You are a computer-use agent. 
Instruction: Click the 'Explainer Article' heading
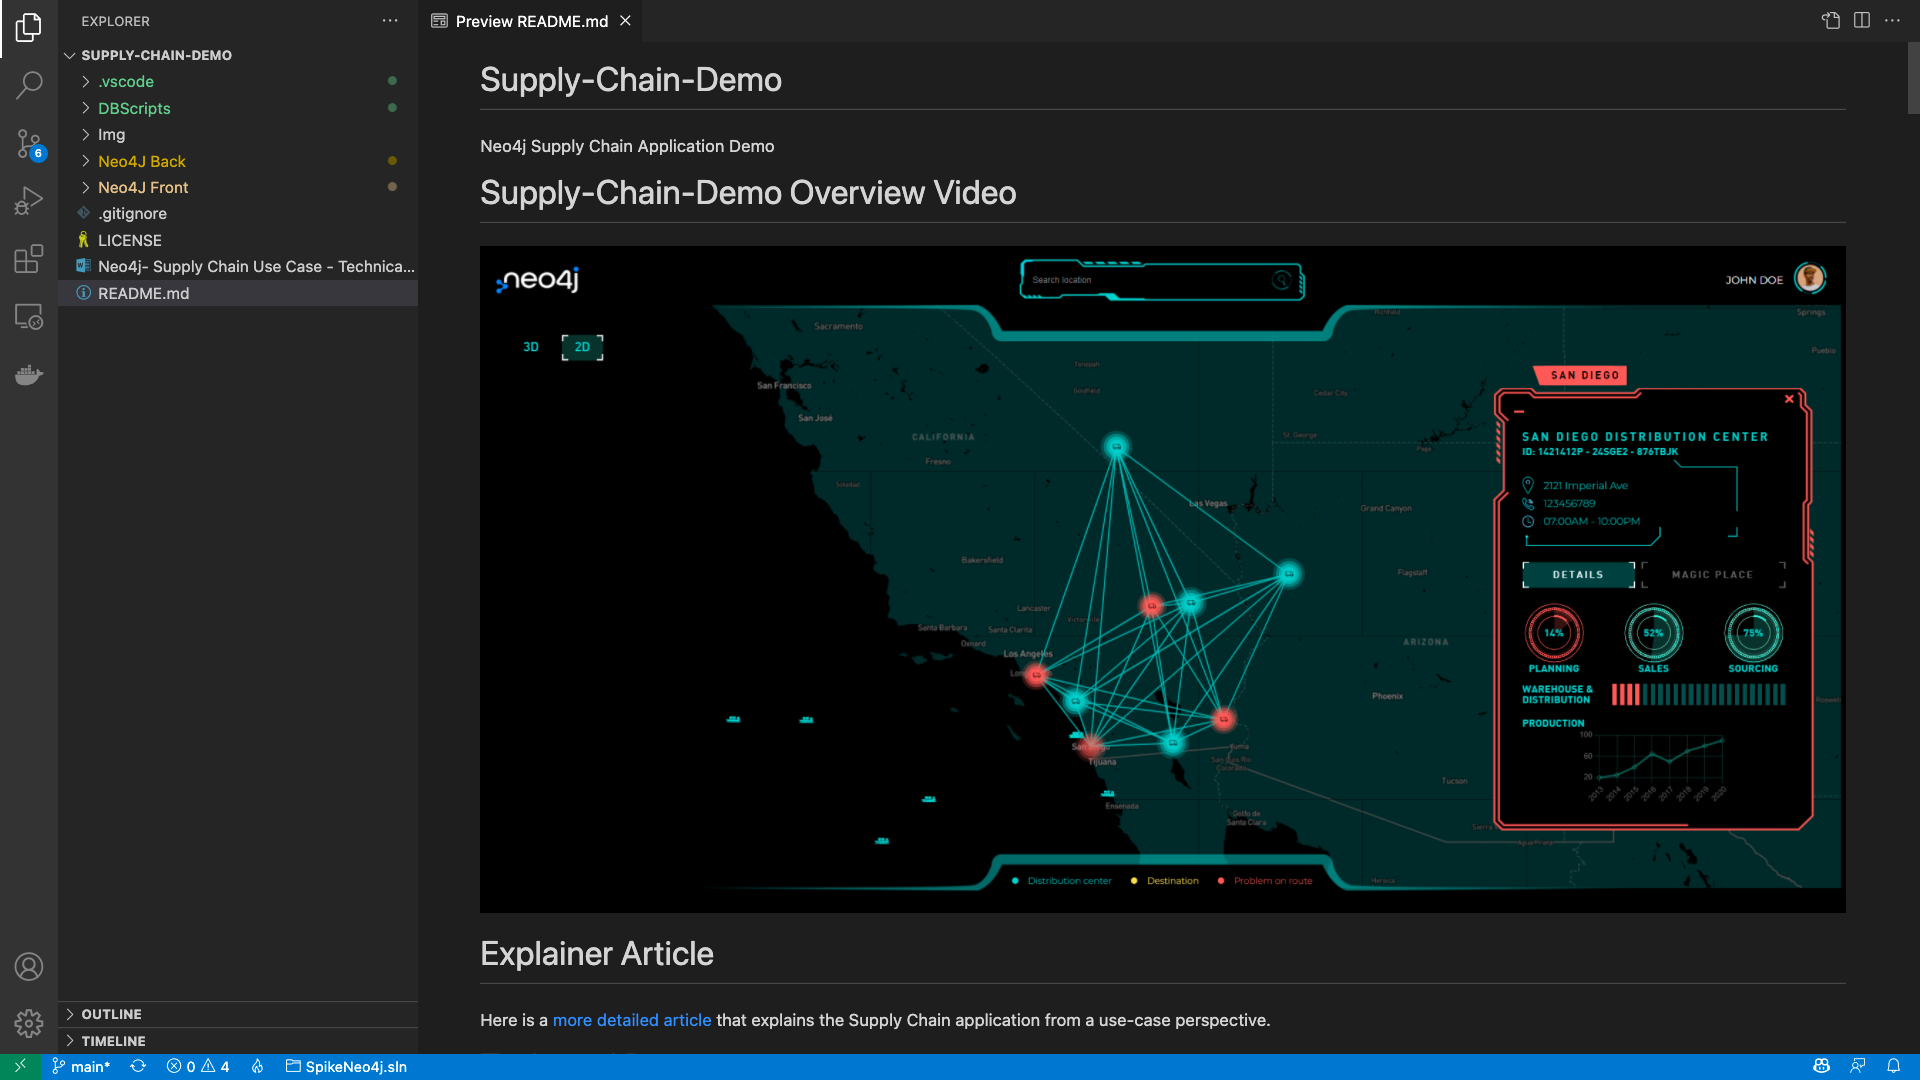click(x=597, y=954)
